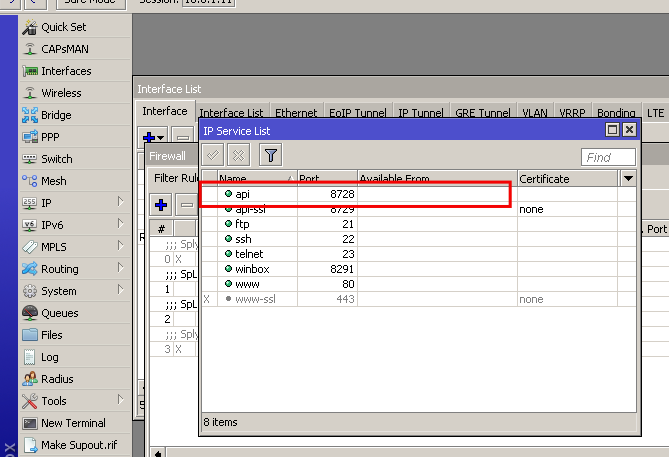
Task: Open the Bridge menu entry
Action: (75, 115)
